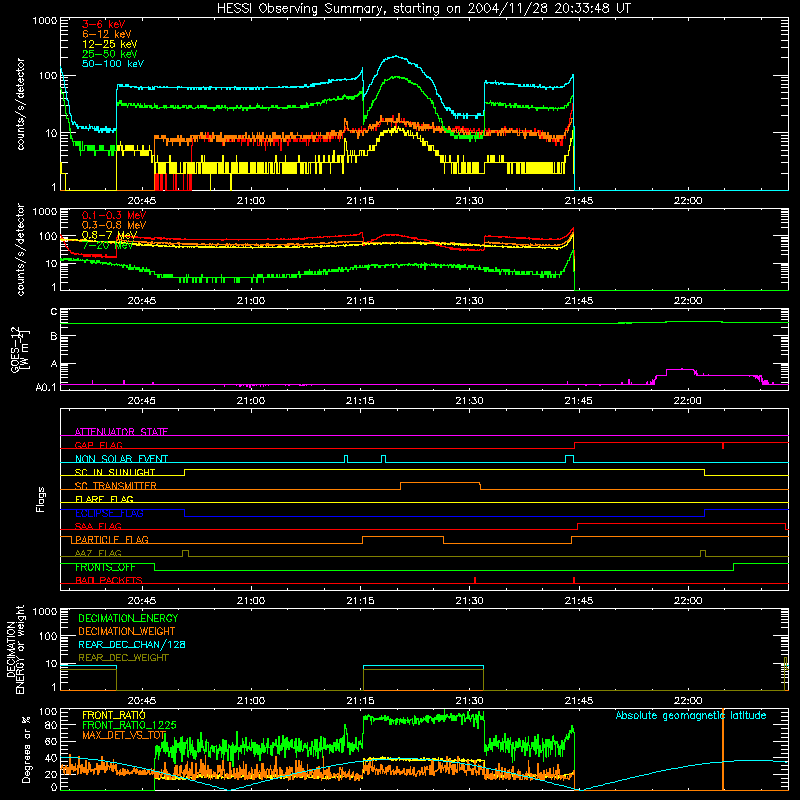This screenshot has height=800, width=800.
Task: Click the 7-20 MeV legend label
Action: click(x=108, y=245)
